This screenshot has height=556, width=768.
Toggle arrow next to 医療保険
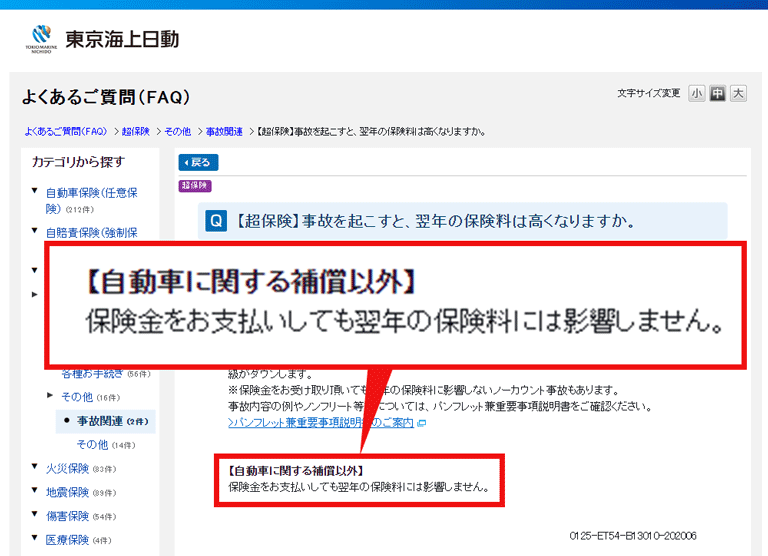point(34,537)
